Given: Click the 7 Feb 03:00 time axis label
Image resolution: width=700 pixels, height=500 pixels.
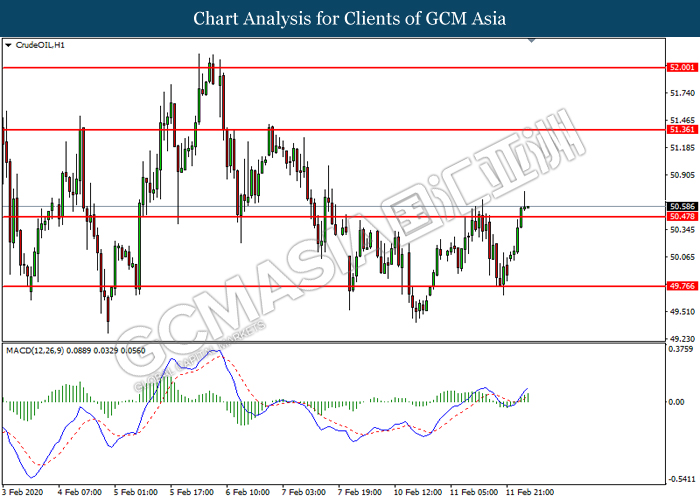Looking at the screenshot, I should click(304, 492).
